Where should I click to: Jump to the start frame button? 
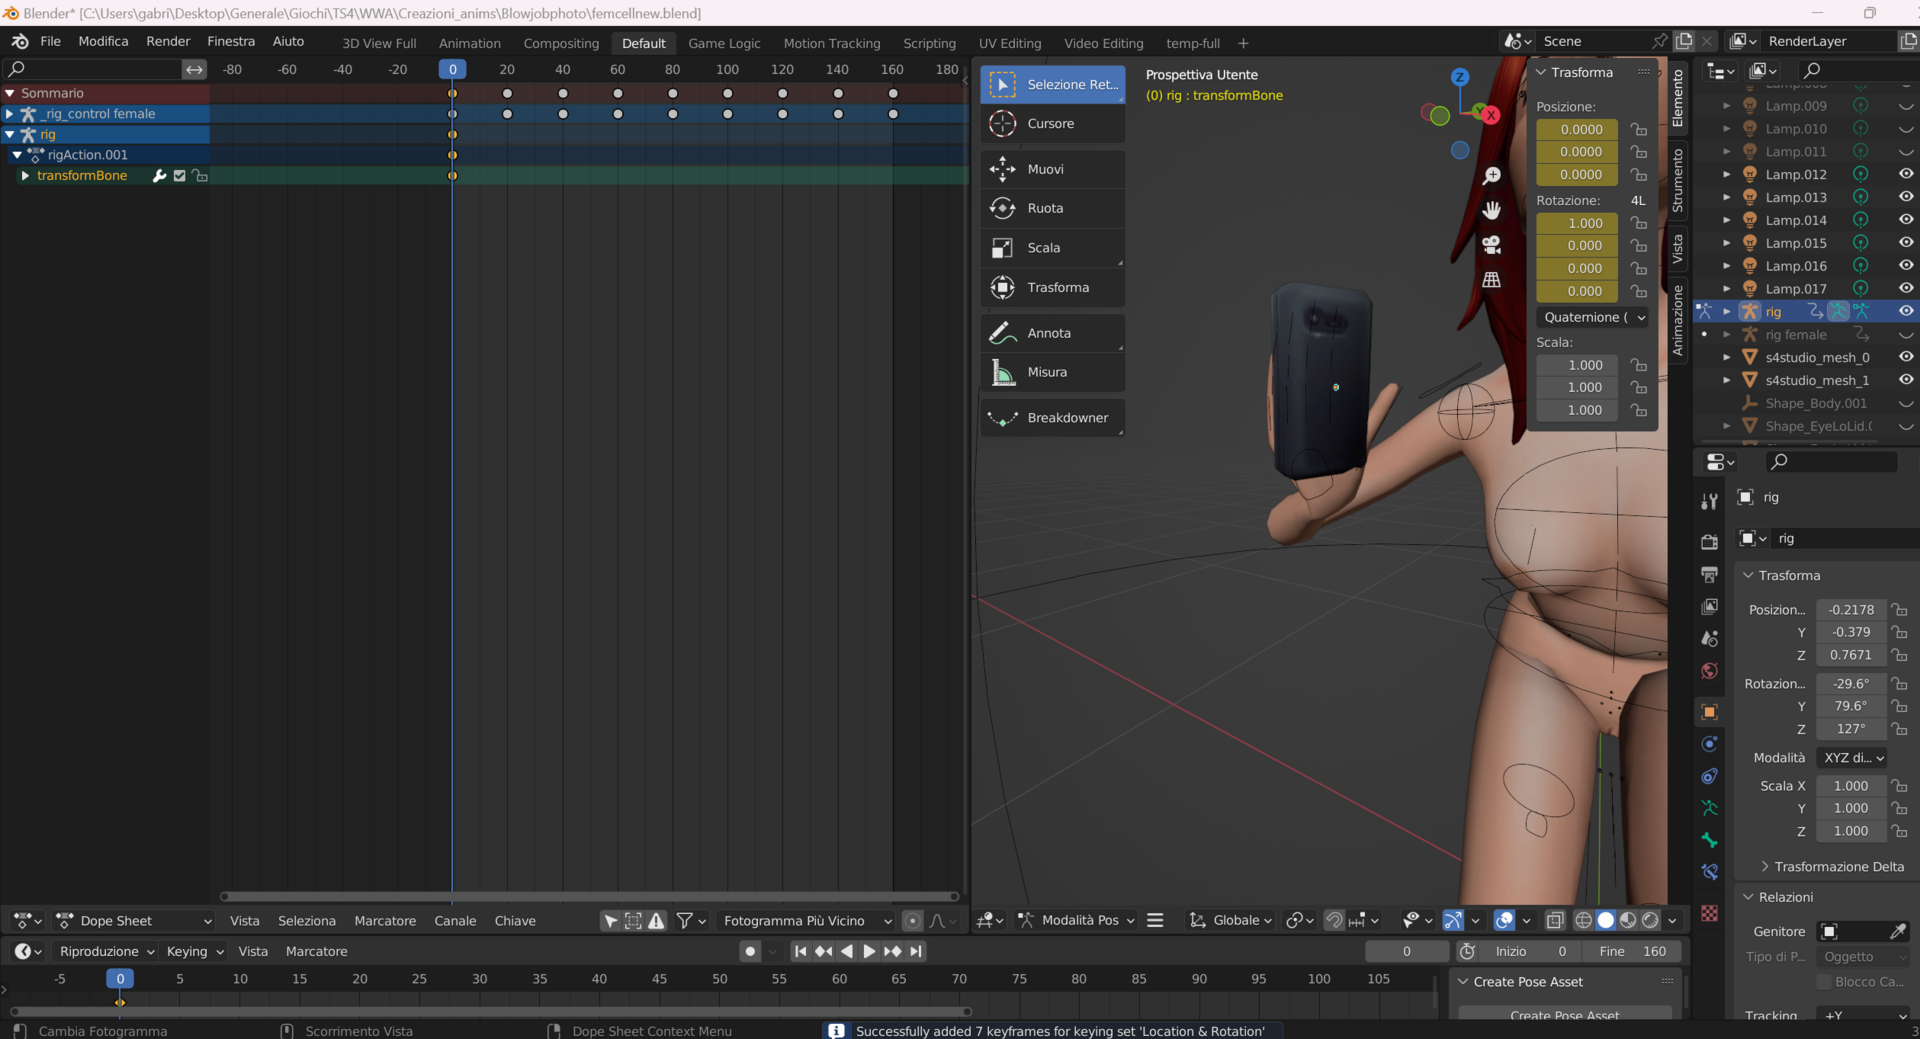[x=800, y=952]
